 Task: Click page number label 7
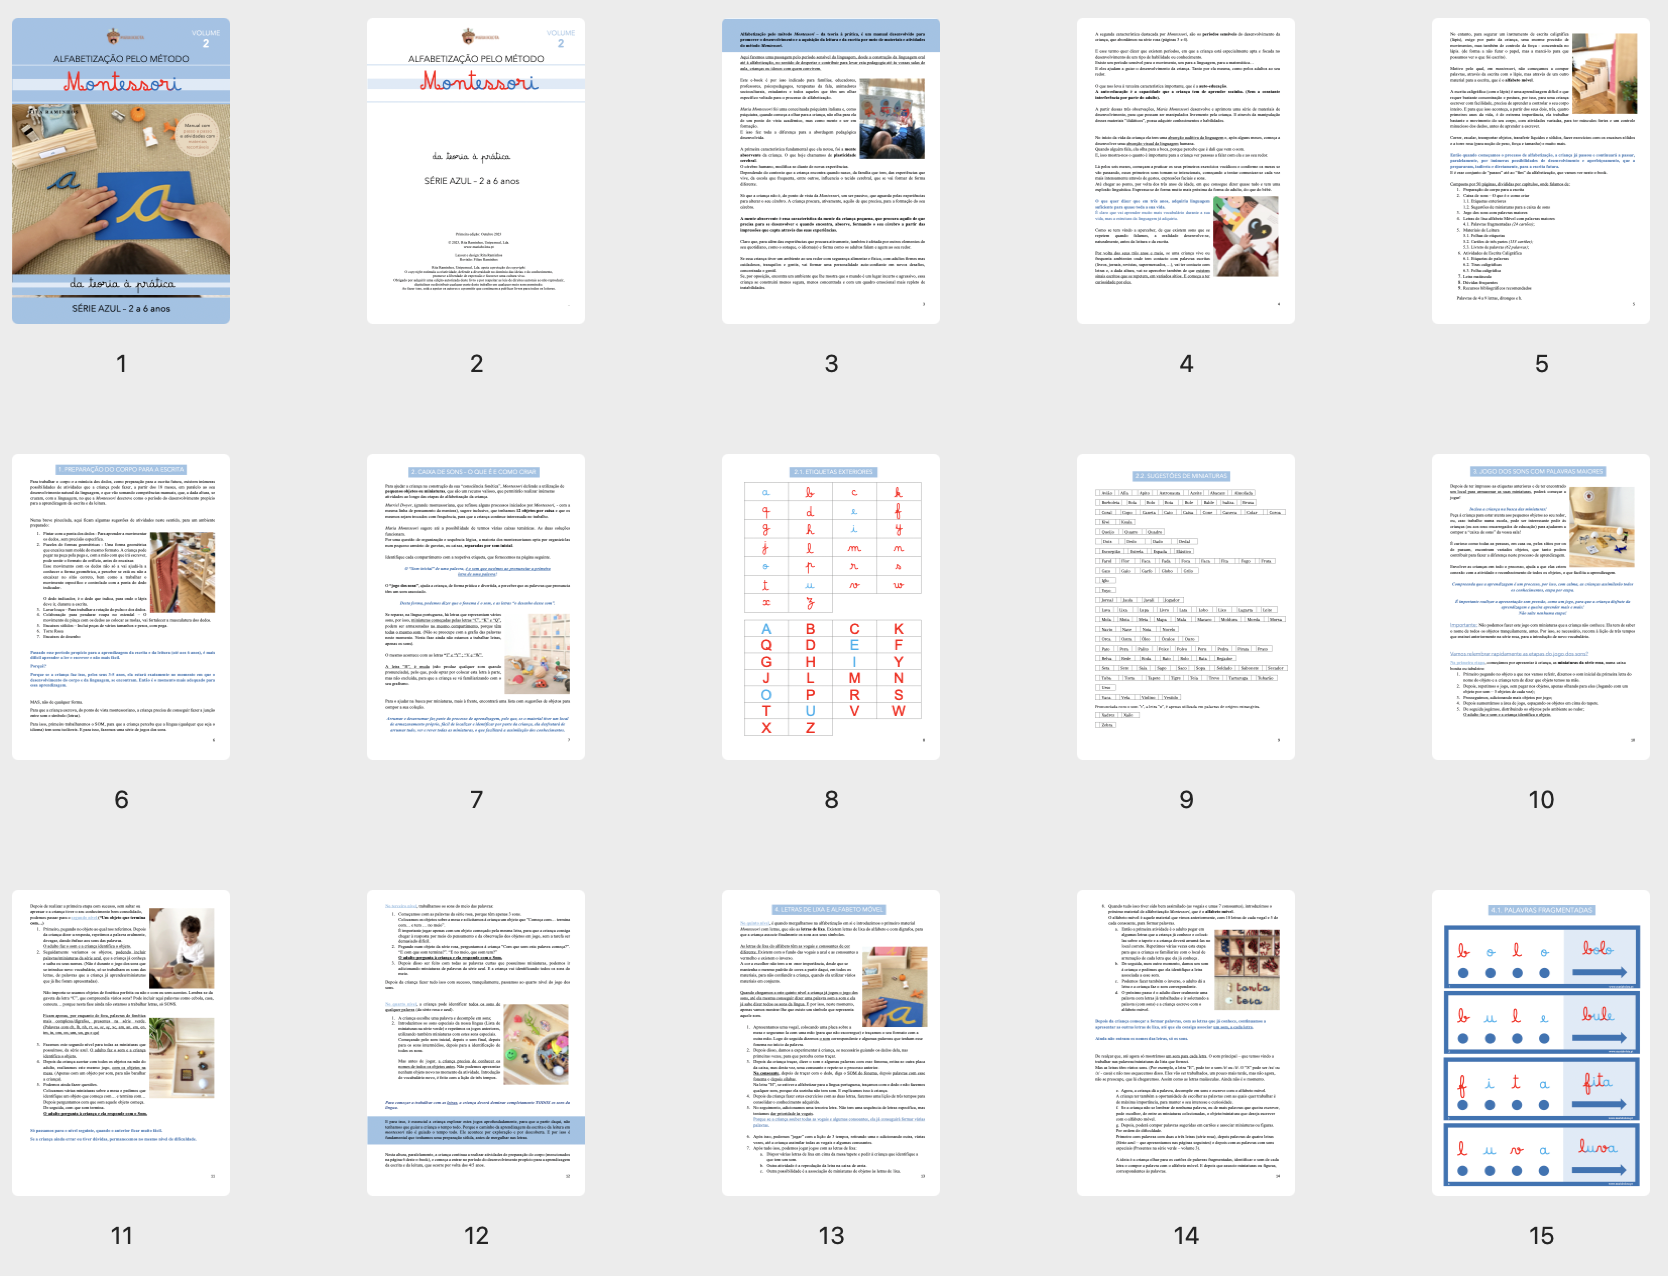476,800
